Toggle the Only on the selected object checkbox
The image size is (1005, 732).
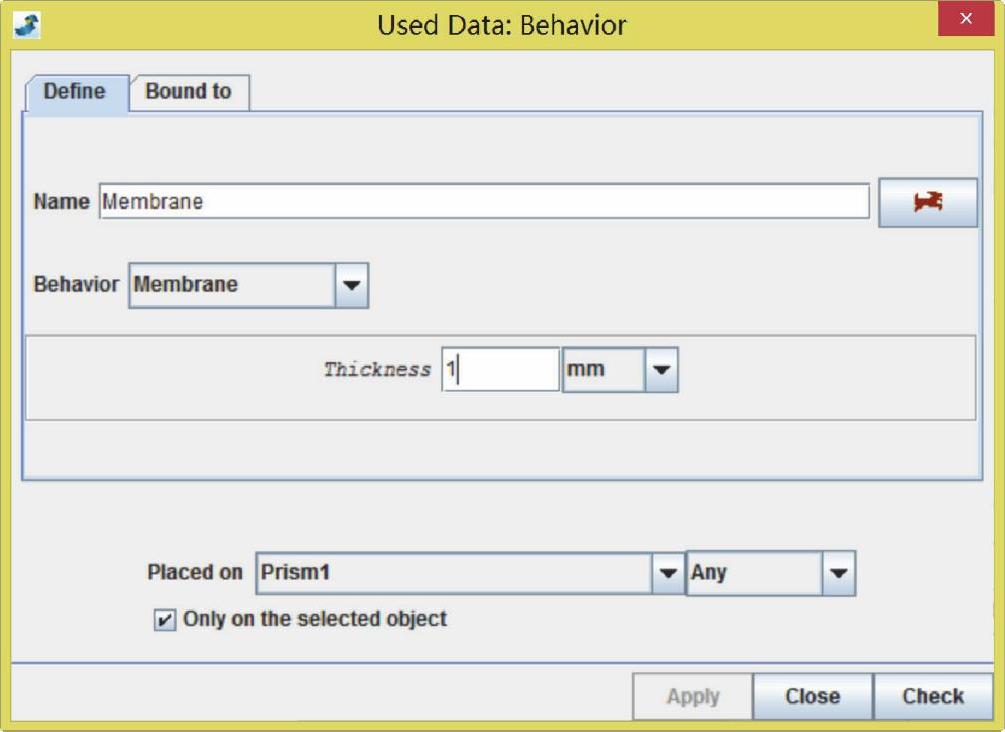coord(163,620)
